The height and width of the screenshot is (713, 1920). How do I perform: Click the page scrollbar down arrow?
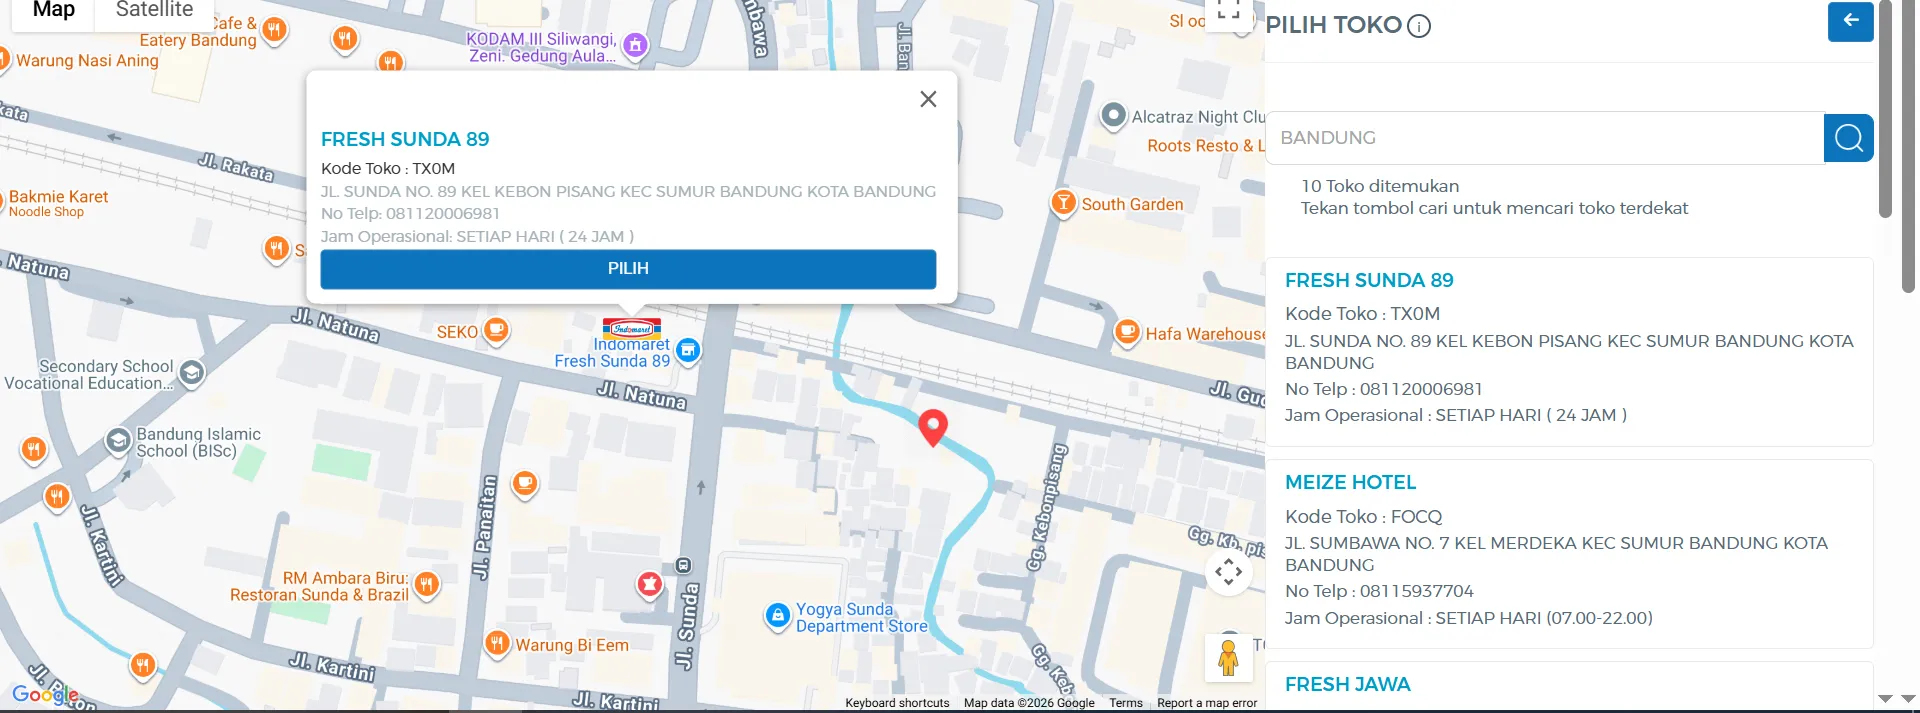pyautogui.click(x=1908, y=699)
